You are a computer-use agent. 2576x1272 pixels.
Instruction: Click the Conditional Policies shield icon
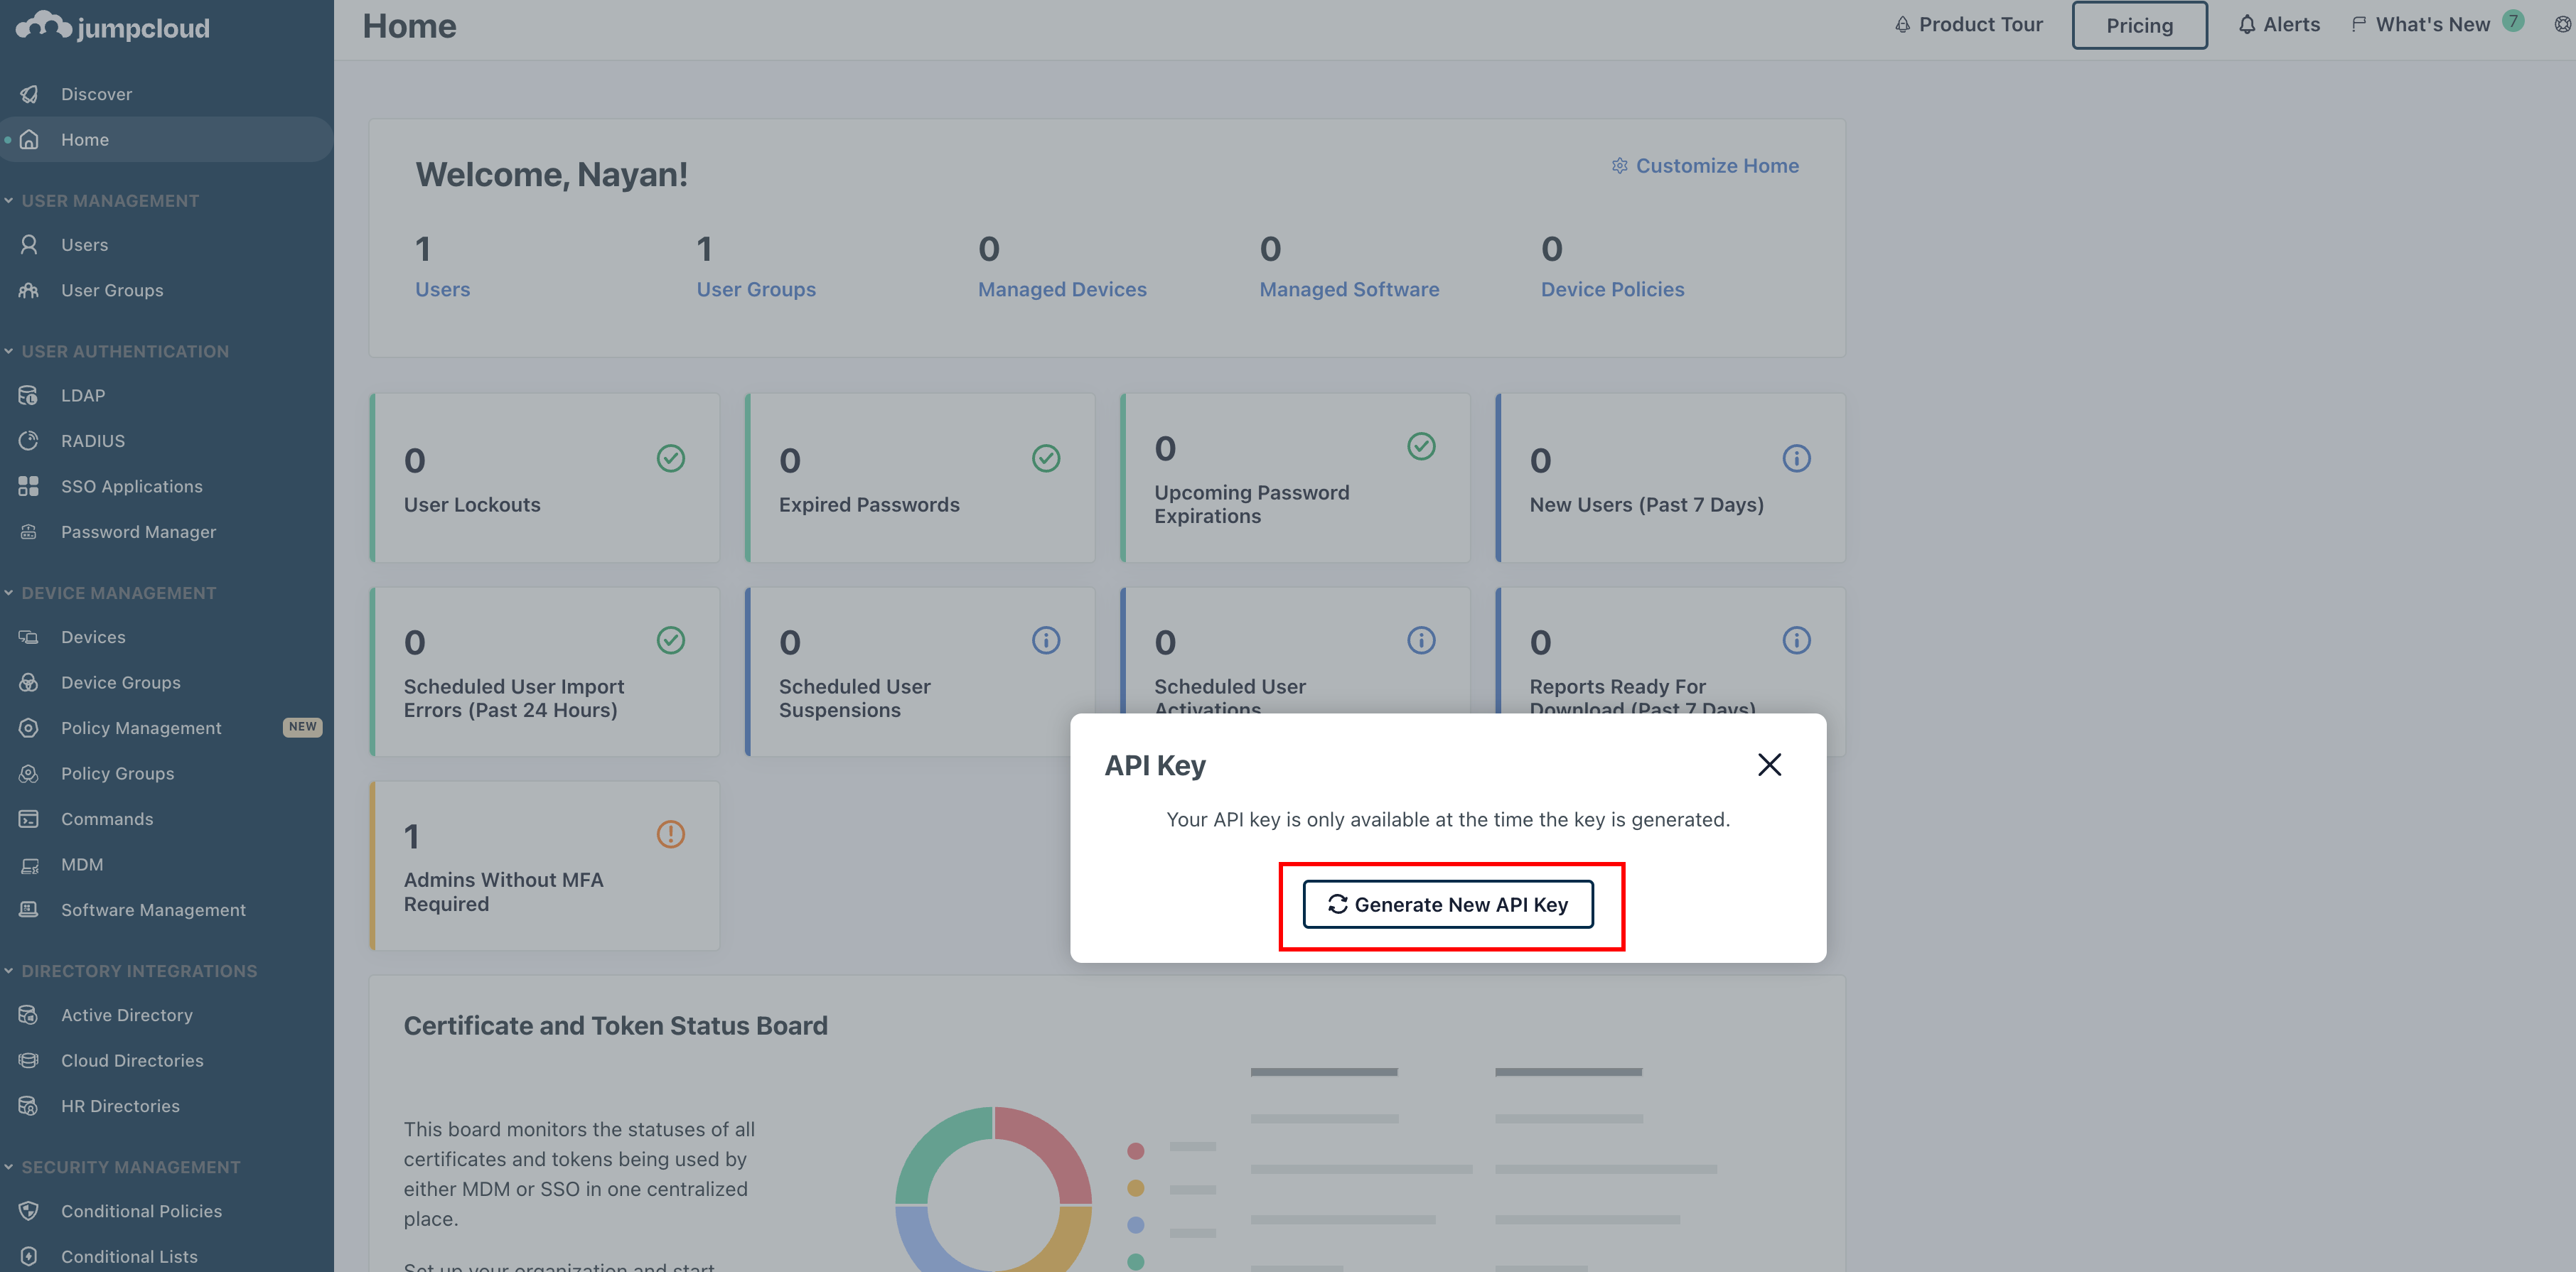[29, 1211]
